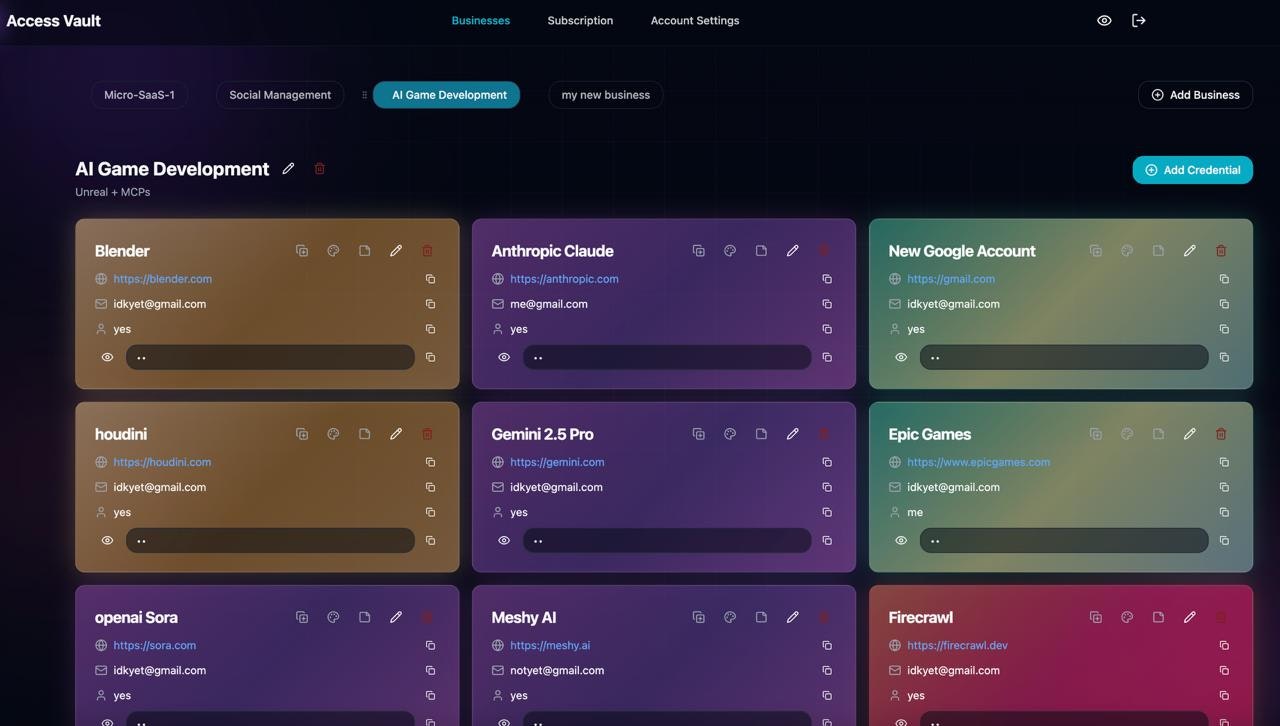Duplicate the Blender credential card
The width and height of the screenshot is (1280, 726).
point(302,251)
